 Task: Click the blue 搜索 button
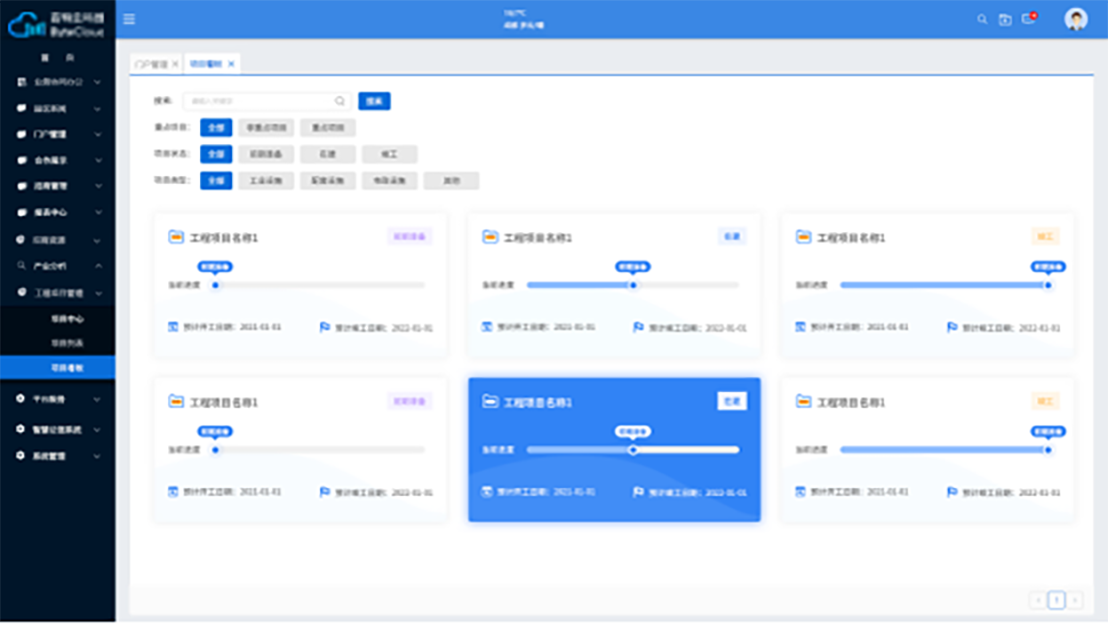click(374, 101)
